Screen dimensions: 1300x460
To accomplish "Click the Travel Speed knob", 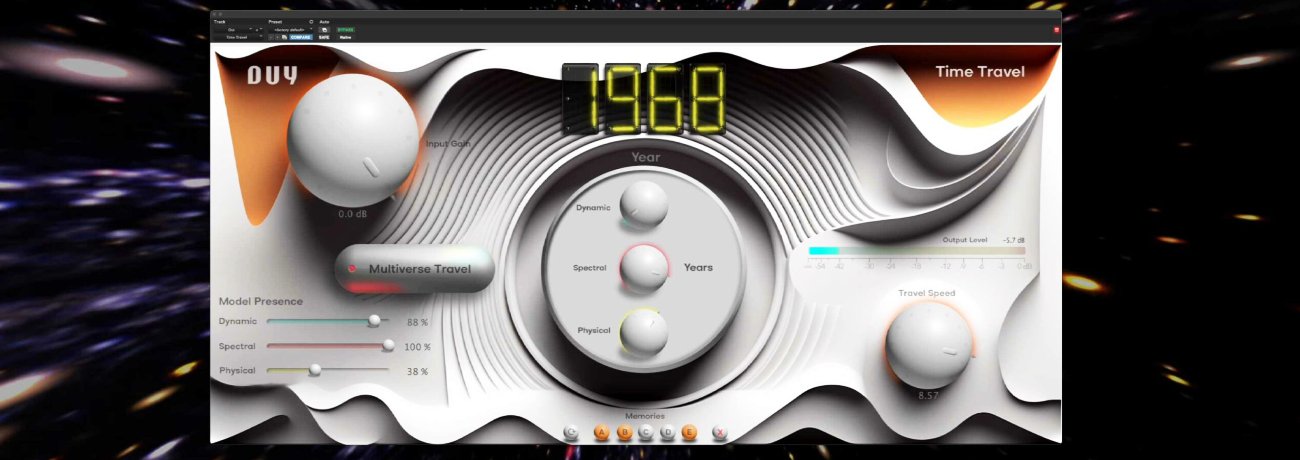I will pos(929,346).
